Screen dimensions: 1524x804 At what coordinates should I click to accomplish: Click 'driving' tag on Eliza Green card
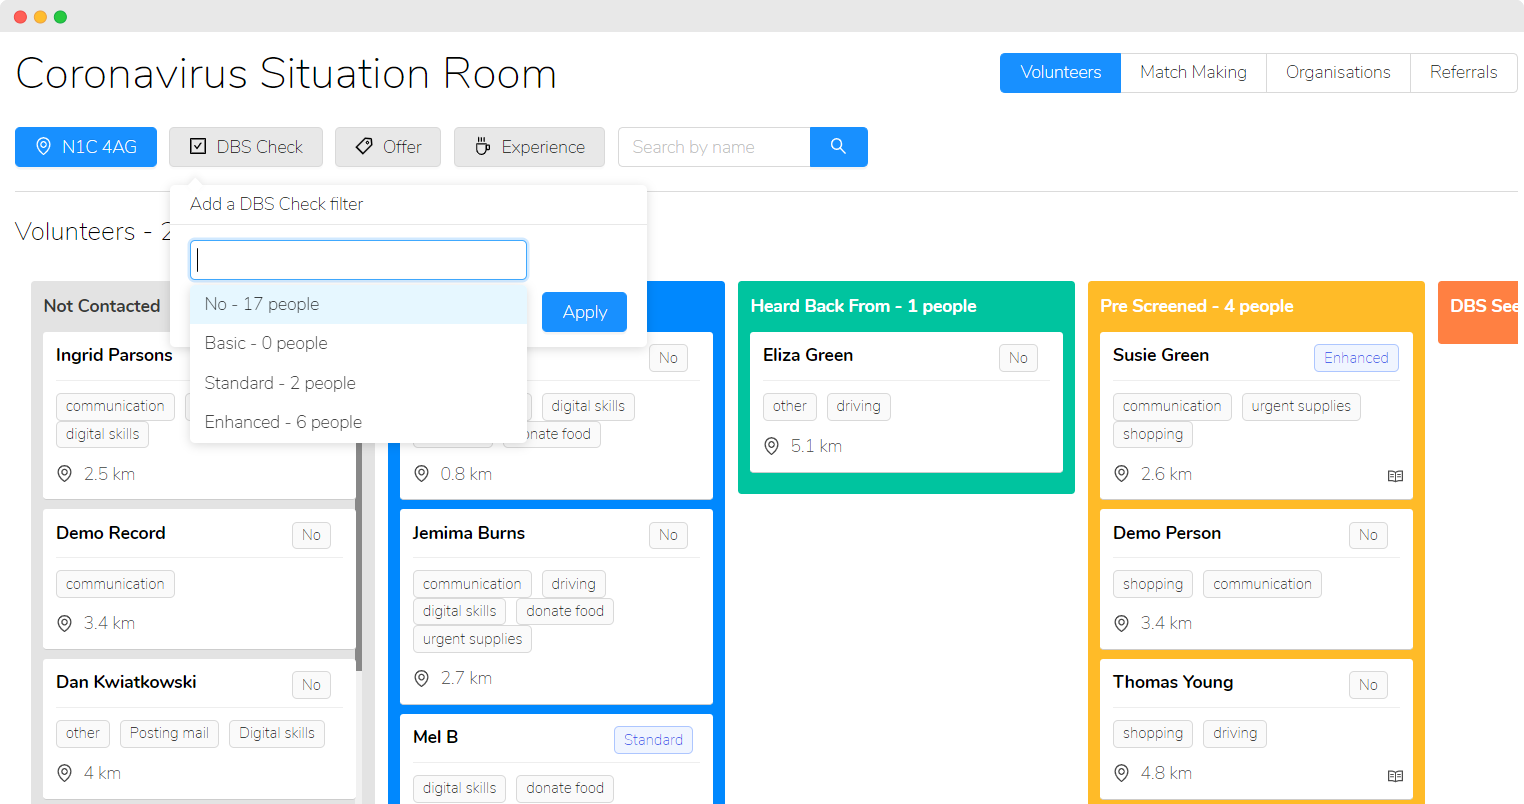pyautogui.click(x=858, y=406)
